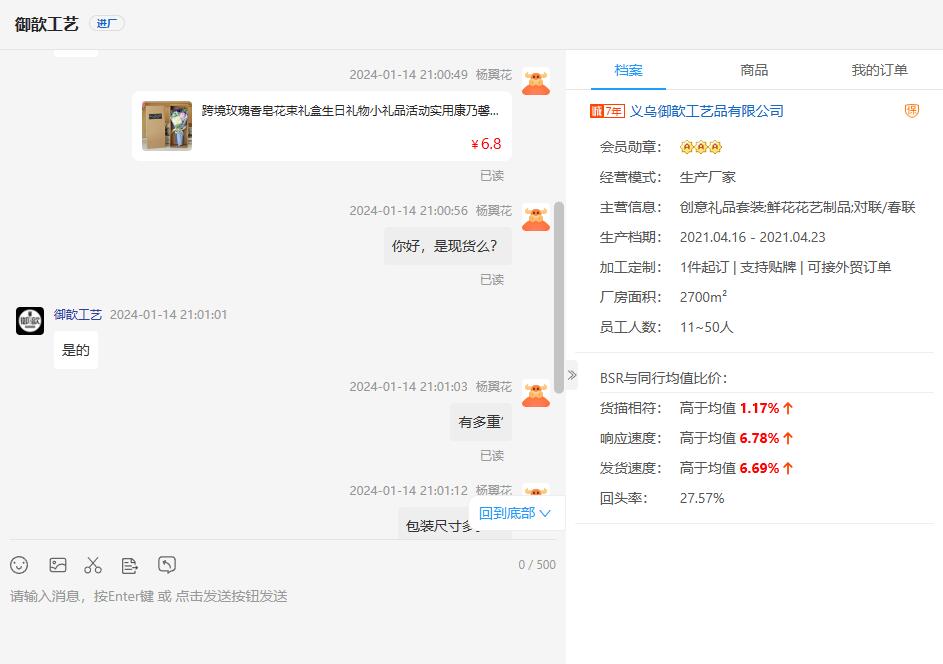
Task: Focus the message input field
Action: tap(283, 619)
